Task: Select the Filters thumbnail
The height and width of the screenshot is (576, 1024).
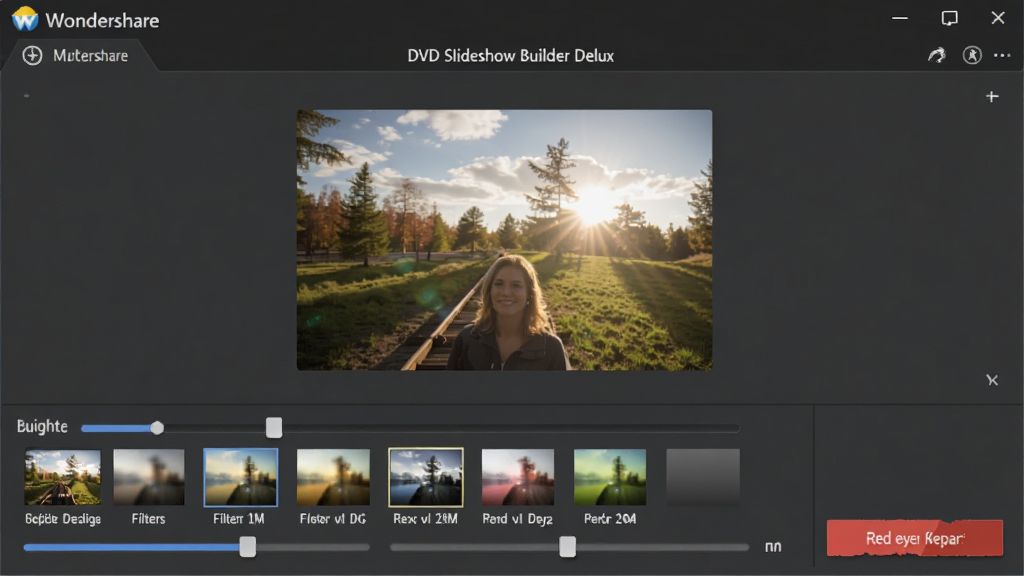Action: pyautogui.click(x=149, y=477)
